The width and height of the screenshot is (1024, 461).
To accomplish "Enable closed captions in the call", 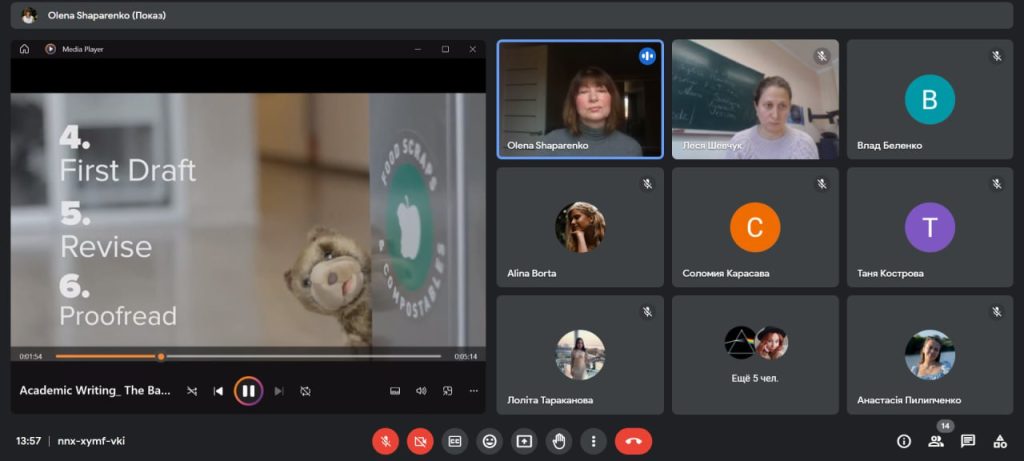I will [455, 441].
